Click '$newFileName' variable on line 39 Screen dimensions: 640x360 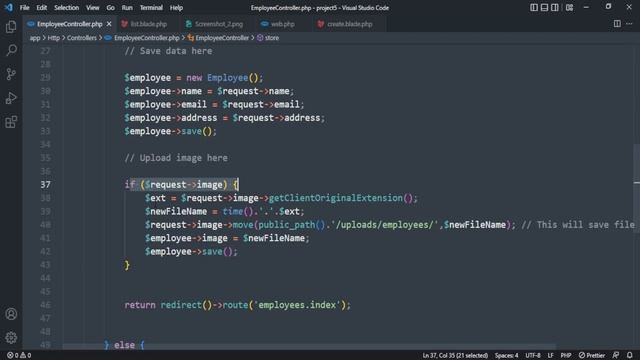pos(176,211)
